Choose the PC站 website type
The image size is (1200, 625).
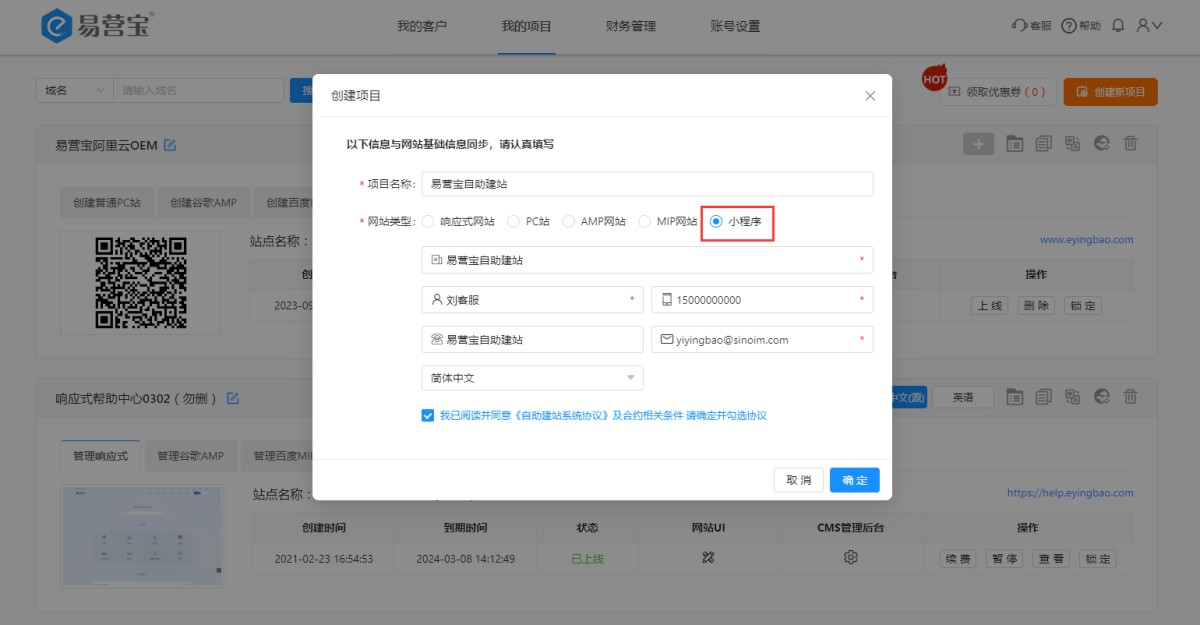click(x=514, y=222)
